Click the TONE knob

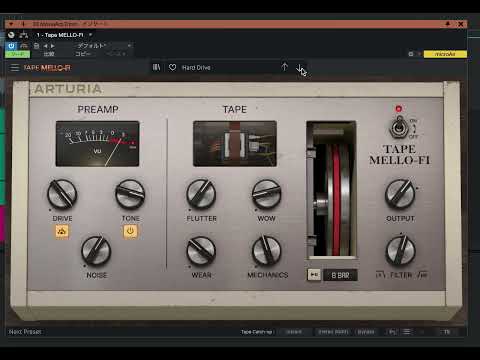(130, 194)
